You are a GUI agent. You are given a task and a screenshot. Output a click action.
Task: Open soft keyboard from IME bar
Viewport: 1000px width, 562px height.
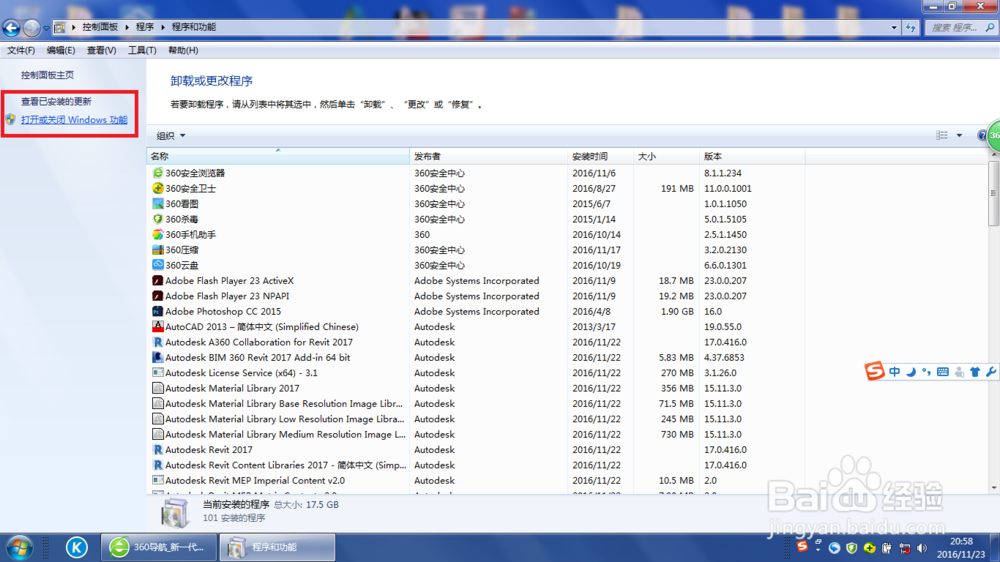tap(943, 372)
